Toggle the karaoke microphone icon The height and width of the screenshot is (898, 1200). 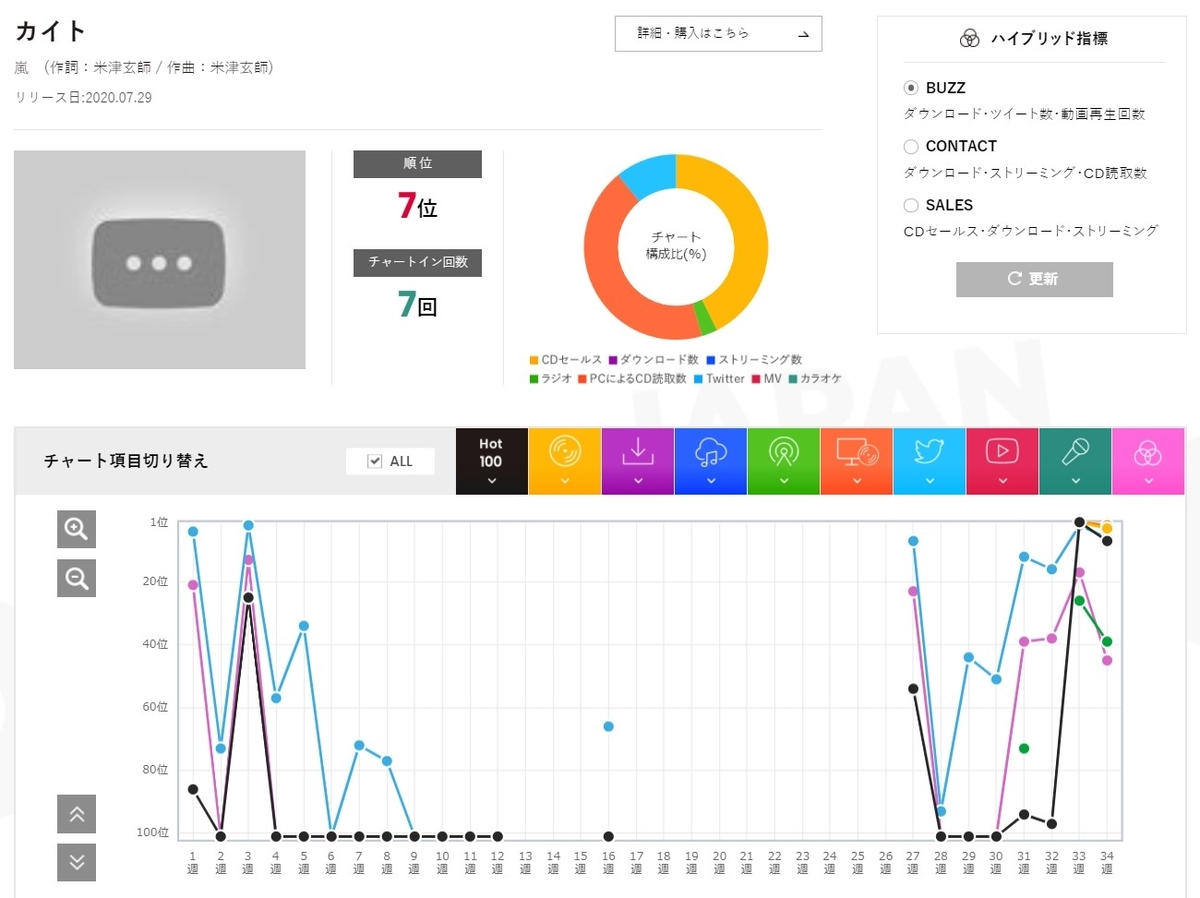coord(1075,461)
